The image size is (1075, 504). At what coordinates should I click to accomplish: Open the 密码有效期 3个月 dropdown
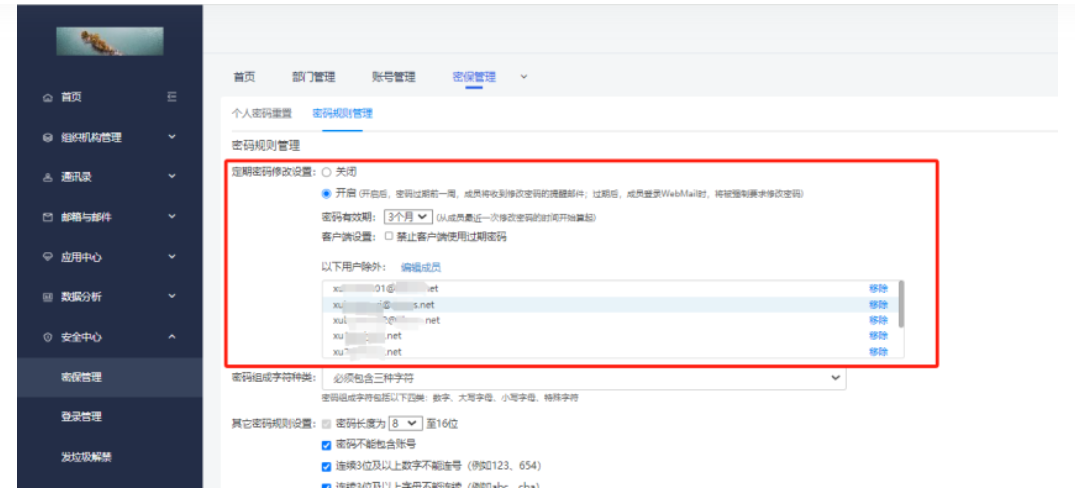(x=408, y=217)
